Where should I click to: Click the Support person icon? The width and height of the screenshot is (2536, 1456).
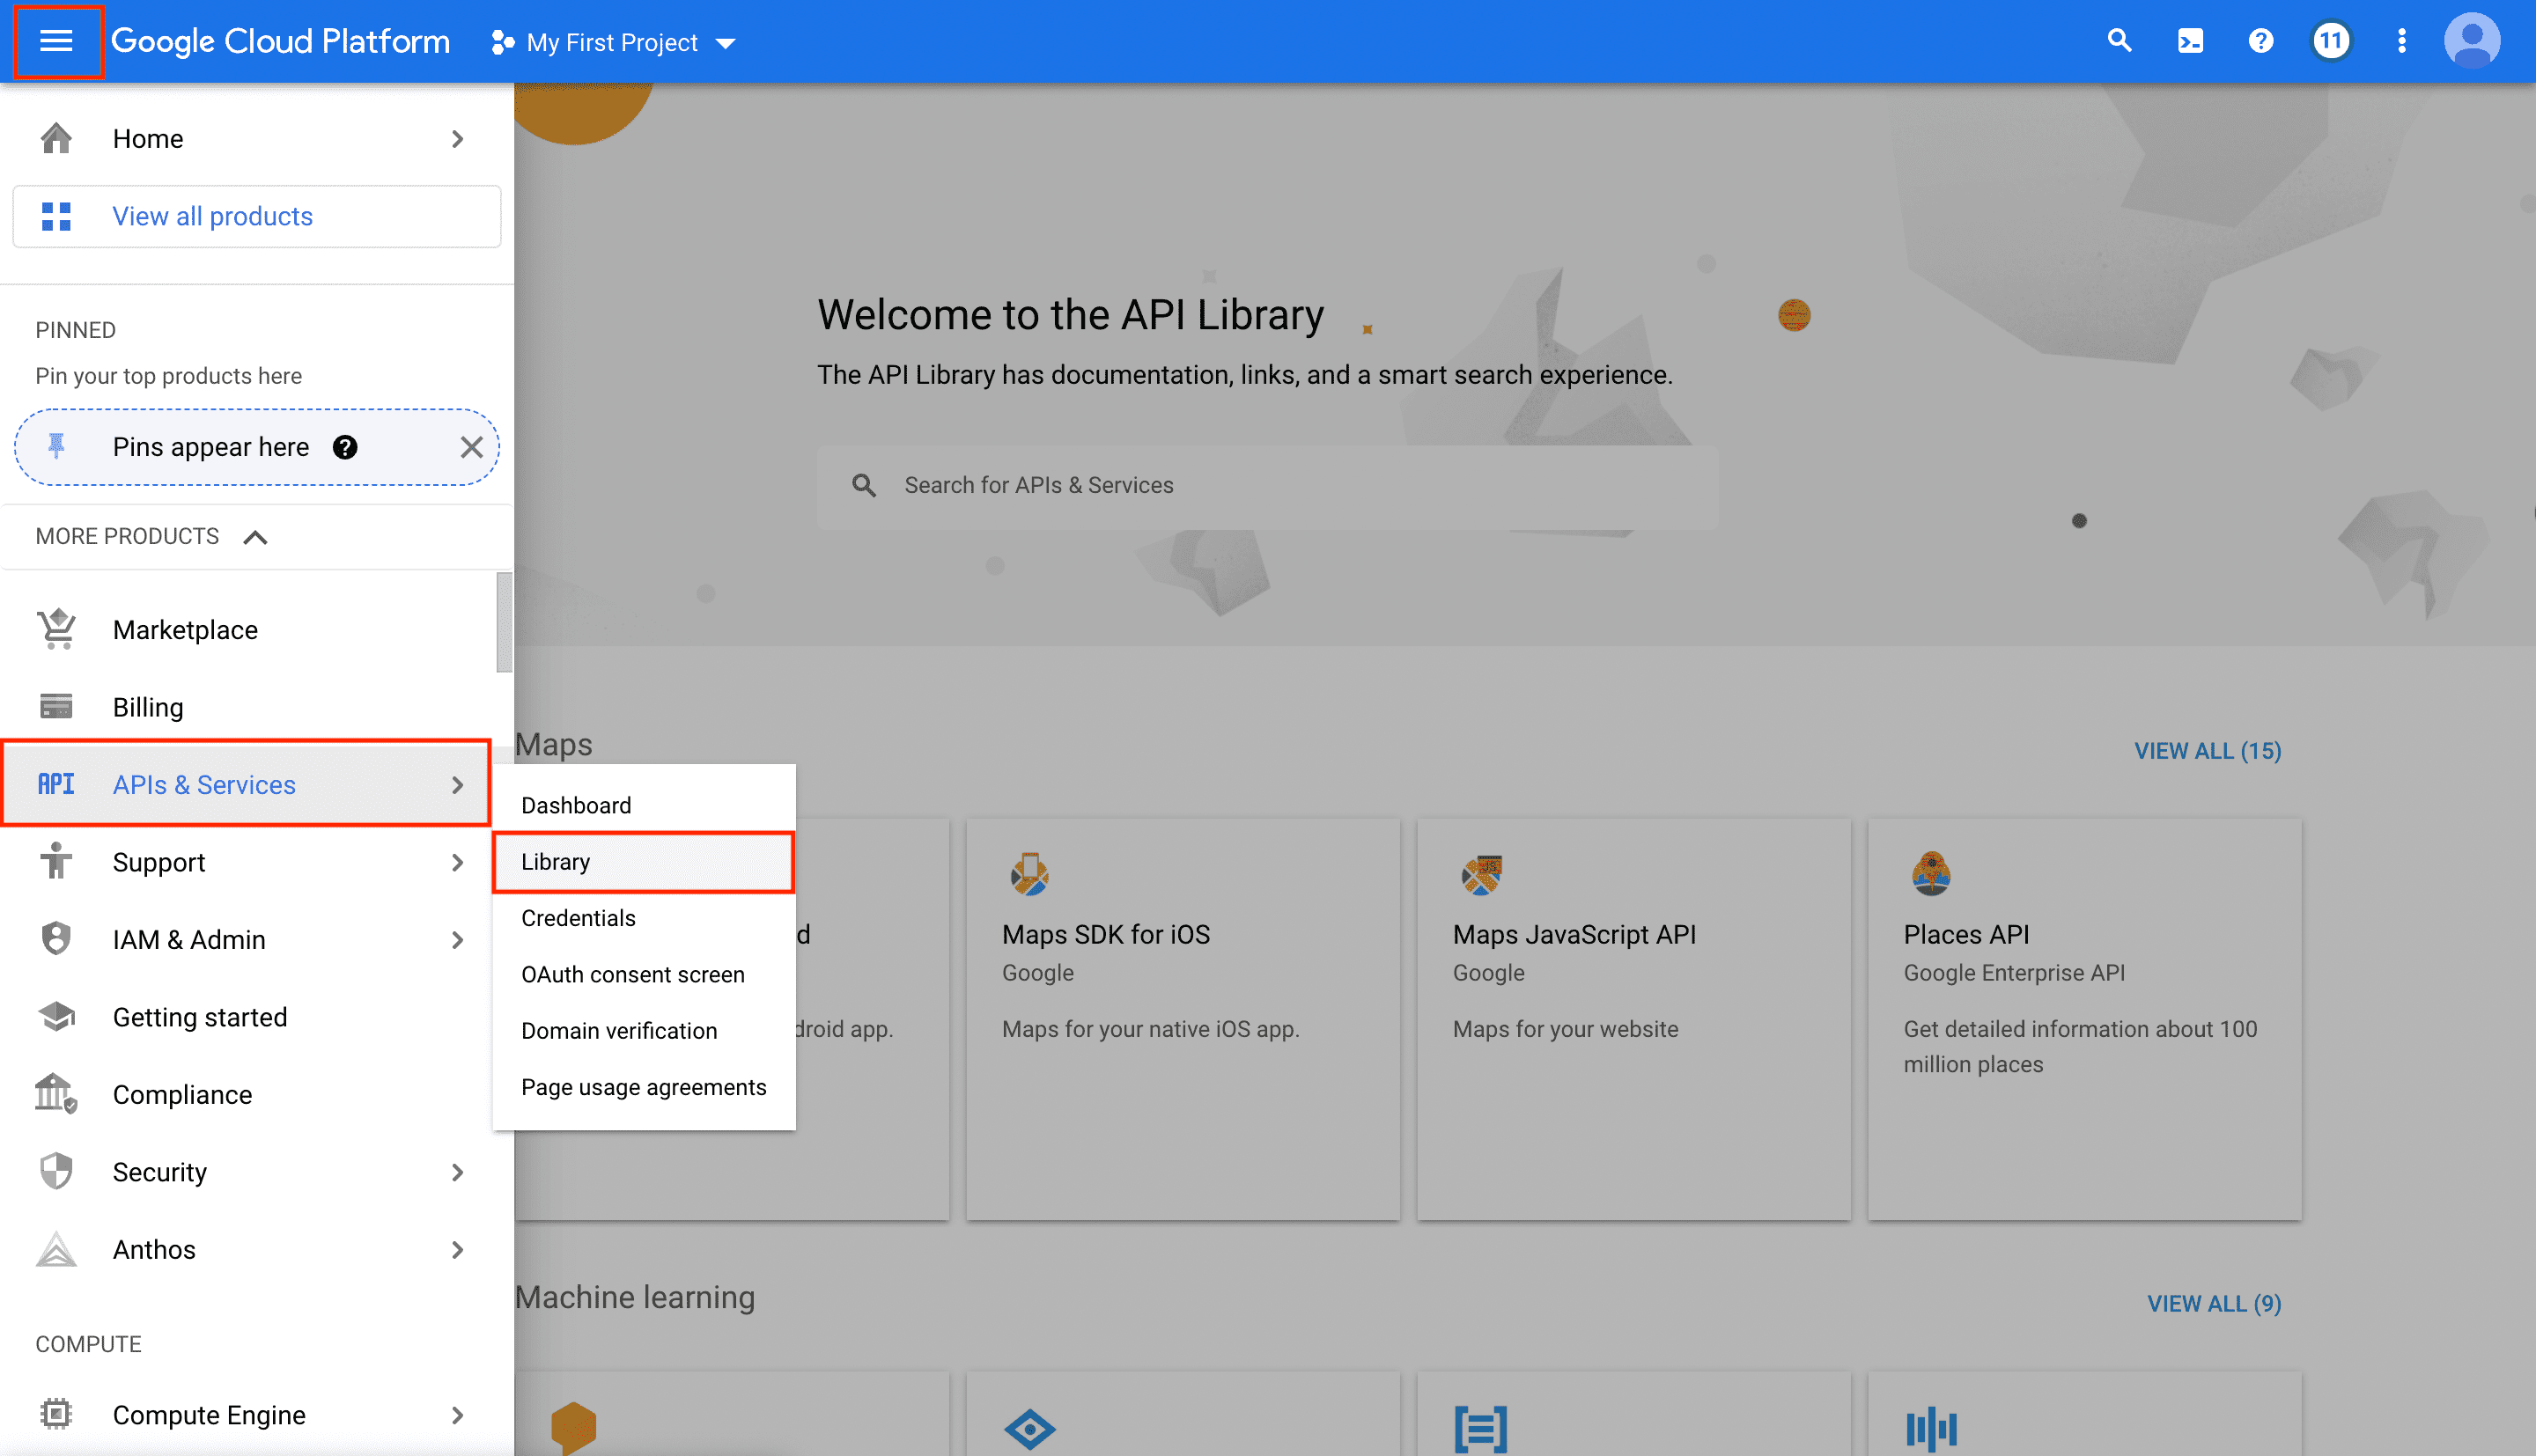pyautogui.click(x=56, y=861)
